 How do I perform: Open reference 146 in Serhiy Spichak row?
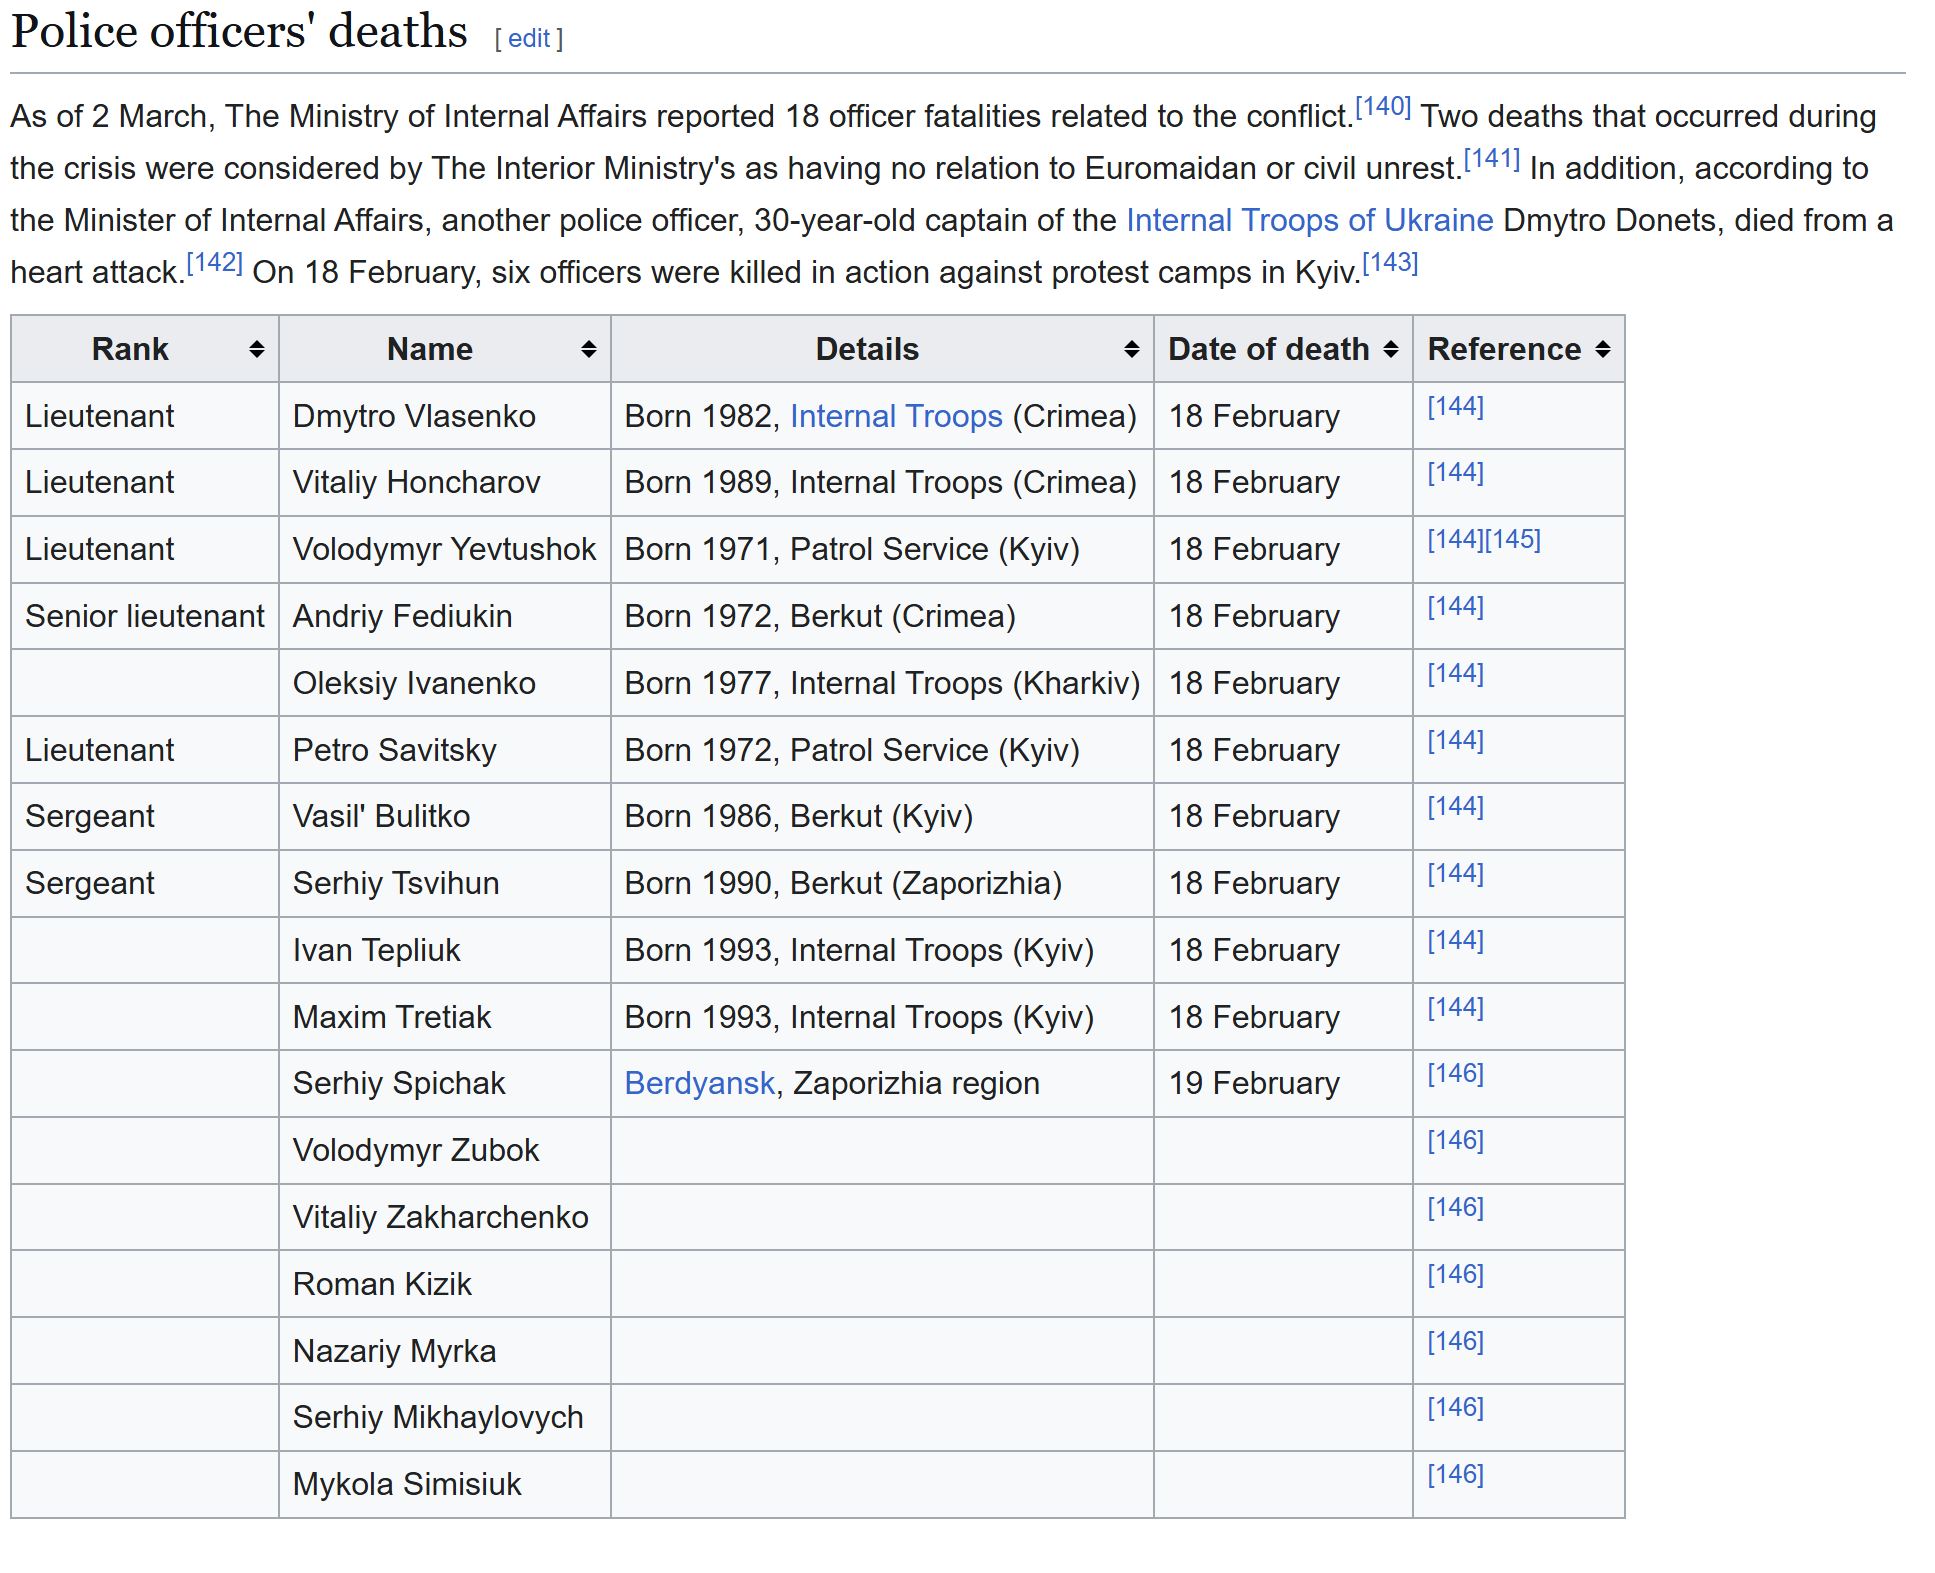click(x=1455, y=1074)
